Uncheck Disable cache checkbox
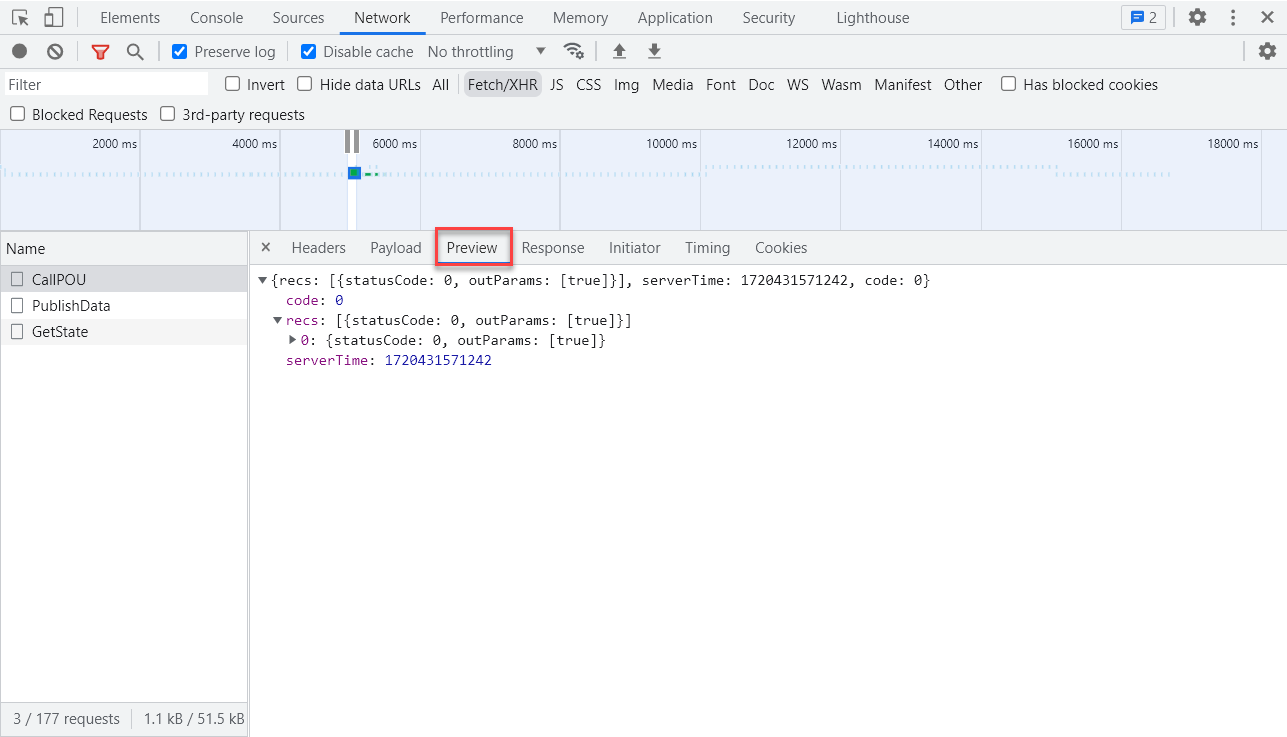The height and width of the screenshot is (737, 1287). point(309,51)
